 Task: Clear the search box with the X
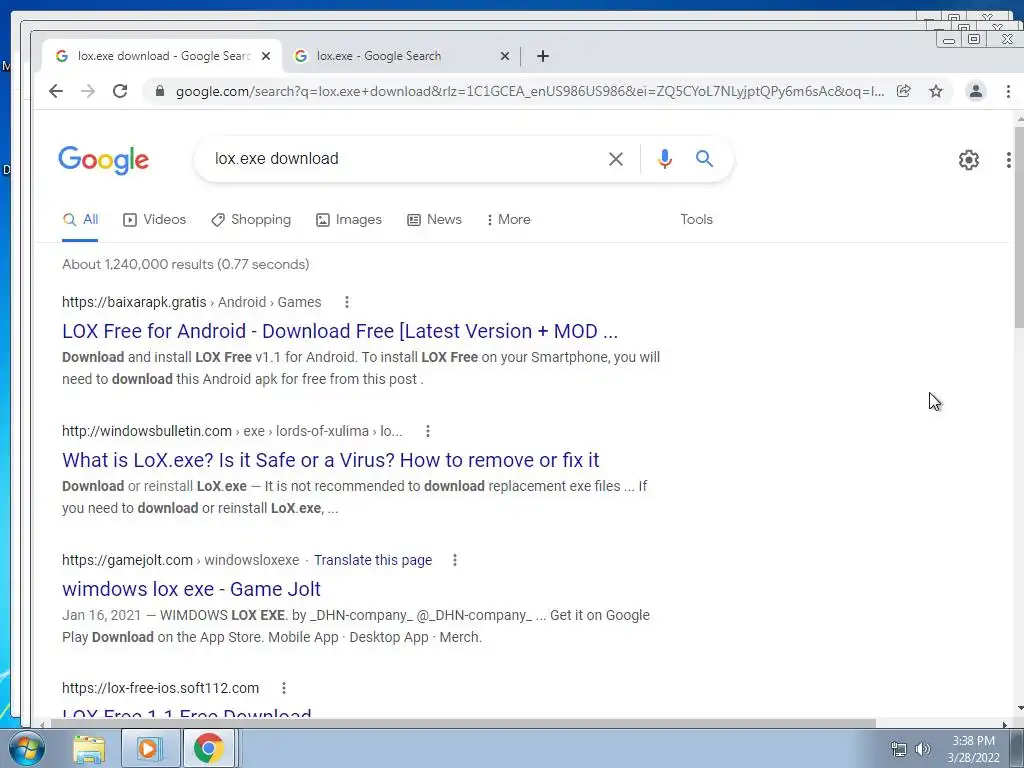(615, 159)
